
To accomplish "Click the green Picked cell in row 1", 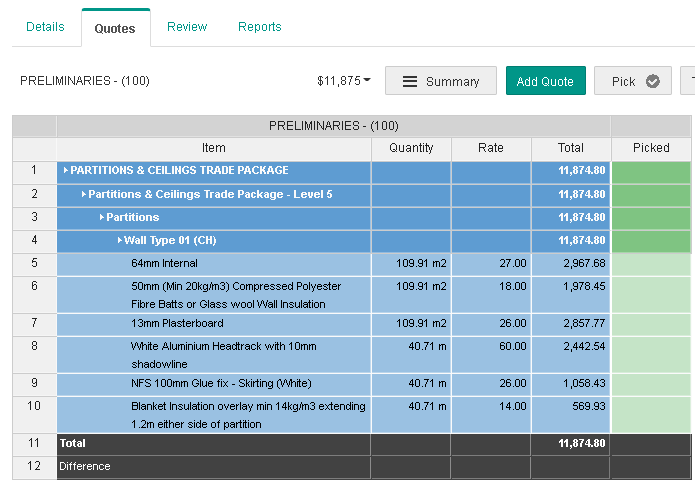I will tap(651, 171).
